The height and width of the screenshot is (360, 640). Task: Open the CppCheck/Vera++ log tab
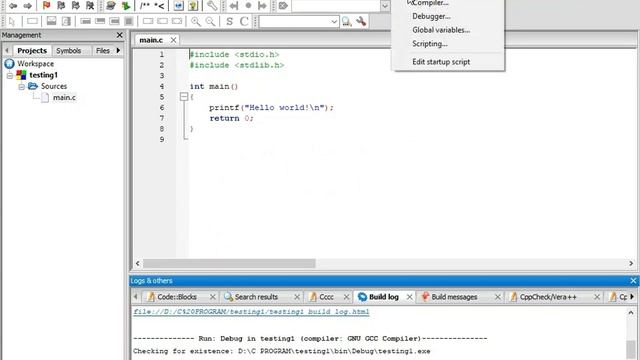click(x=548, y=297)
